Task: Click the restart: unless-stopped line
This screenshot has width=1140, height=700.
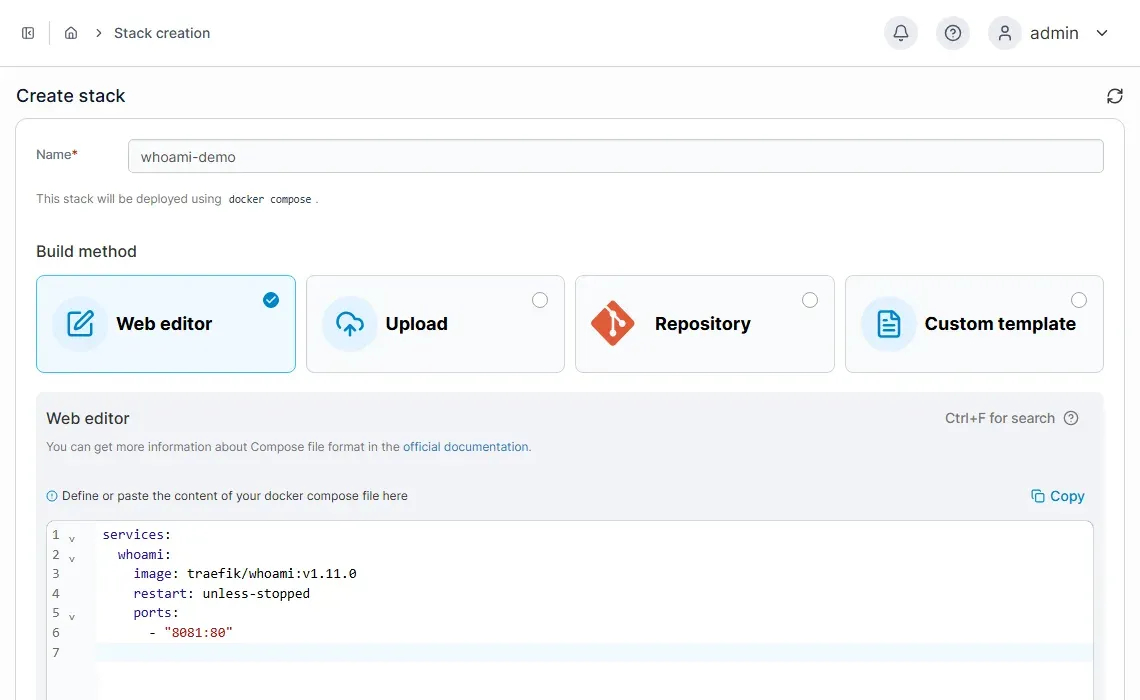Action: pyautogui.click(x=222, y=593)
